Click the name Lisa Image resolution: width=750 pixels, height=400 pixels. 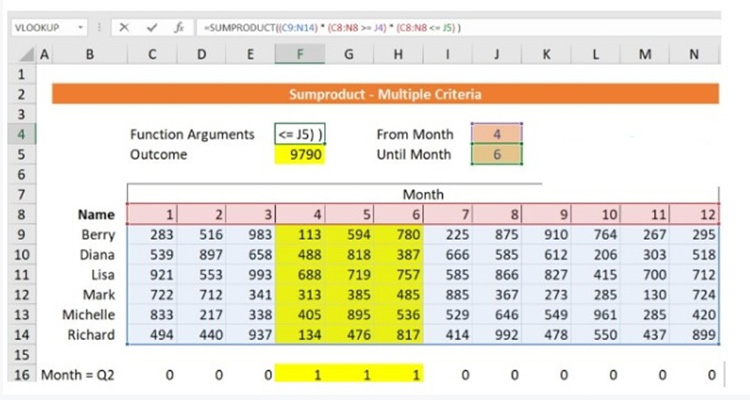(x=103, y=275)
